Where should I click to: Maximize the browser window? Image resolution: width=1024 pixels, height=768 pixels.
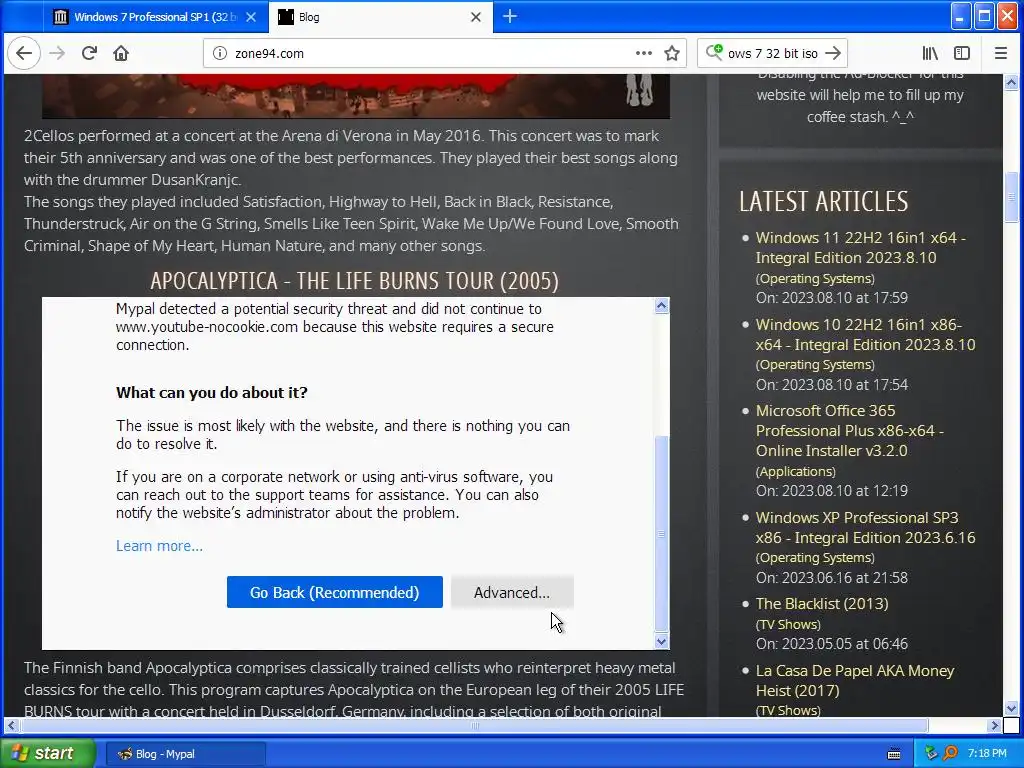(984, 16)
